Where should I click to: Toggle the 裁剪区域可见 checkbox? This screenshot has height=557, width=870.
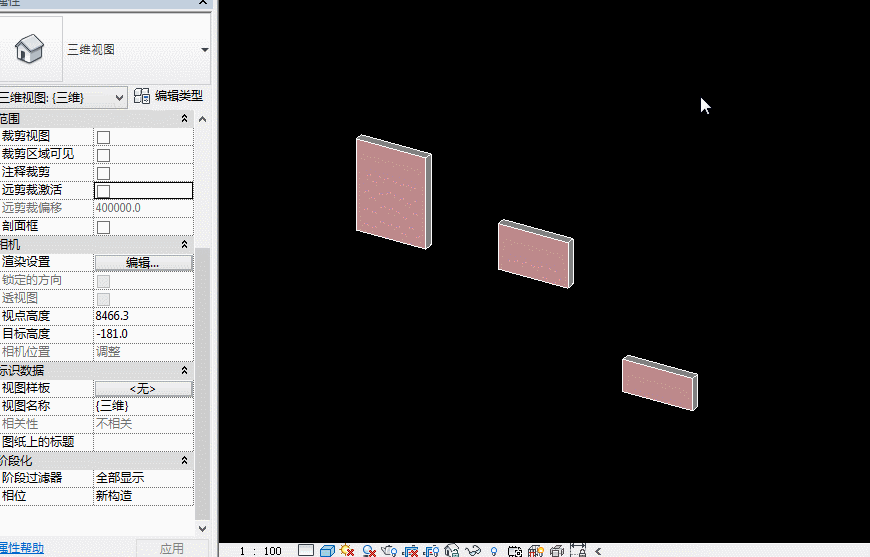103,155
